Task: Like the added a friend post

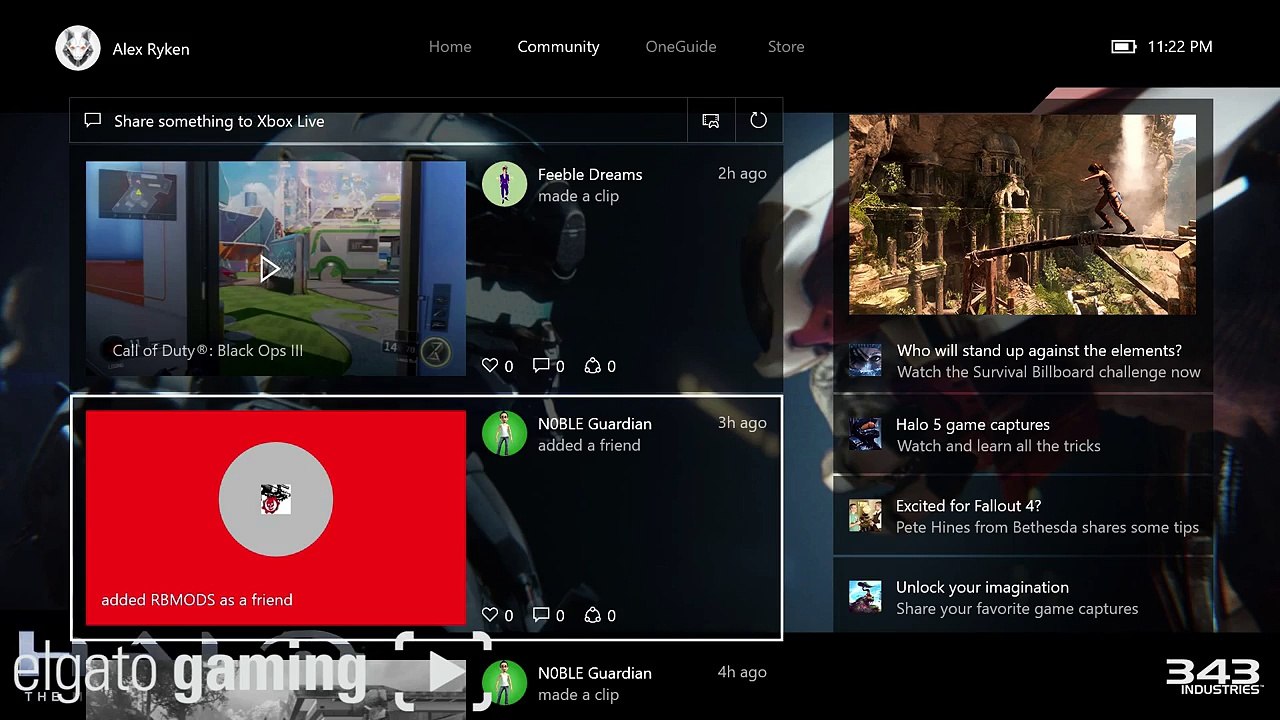Action: coord(497,615)
